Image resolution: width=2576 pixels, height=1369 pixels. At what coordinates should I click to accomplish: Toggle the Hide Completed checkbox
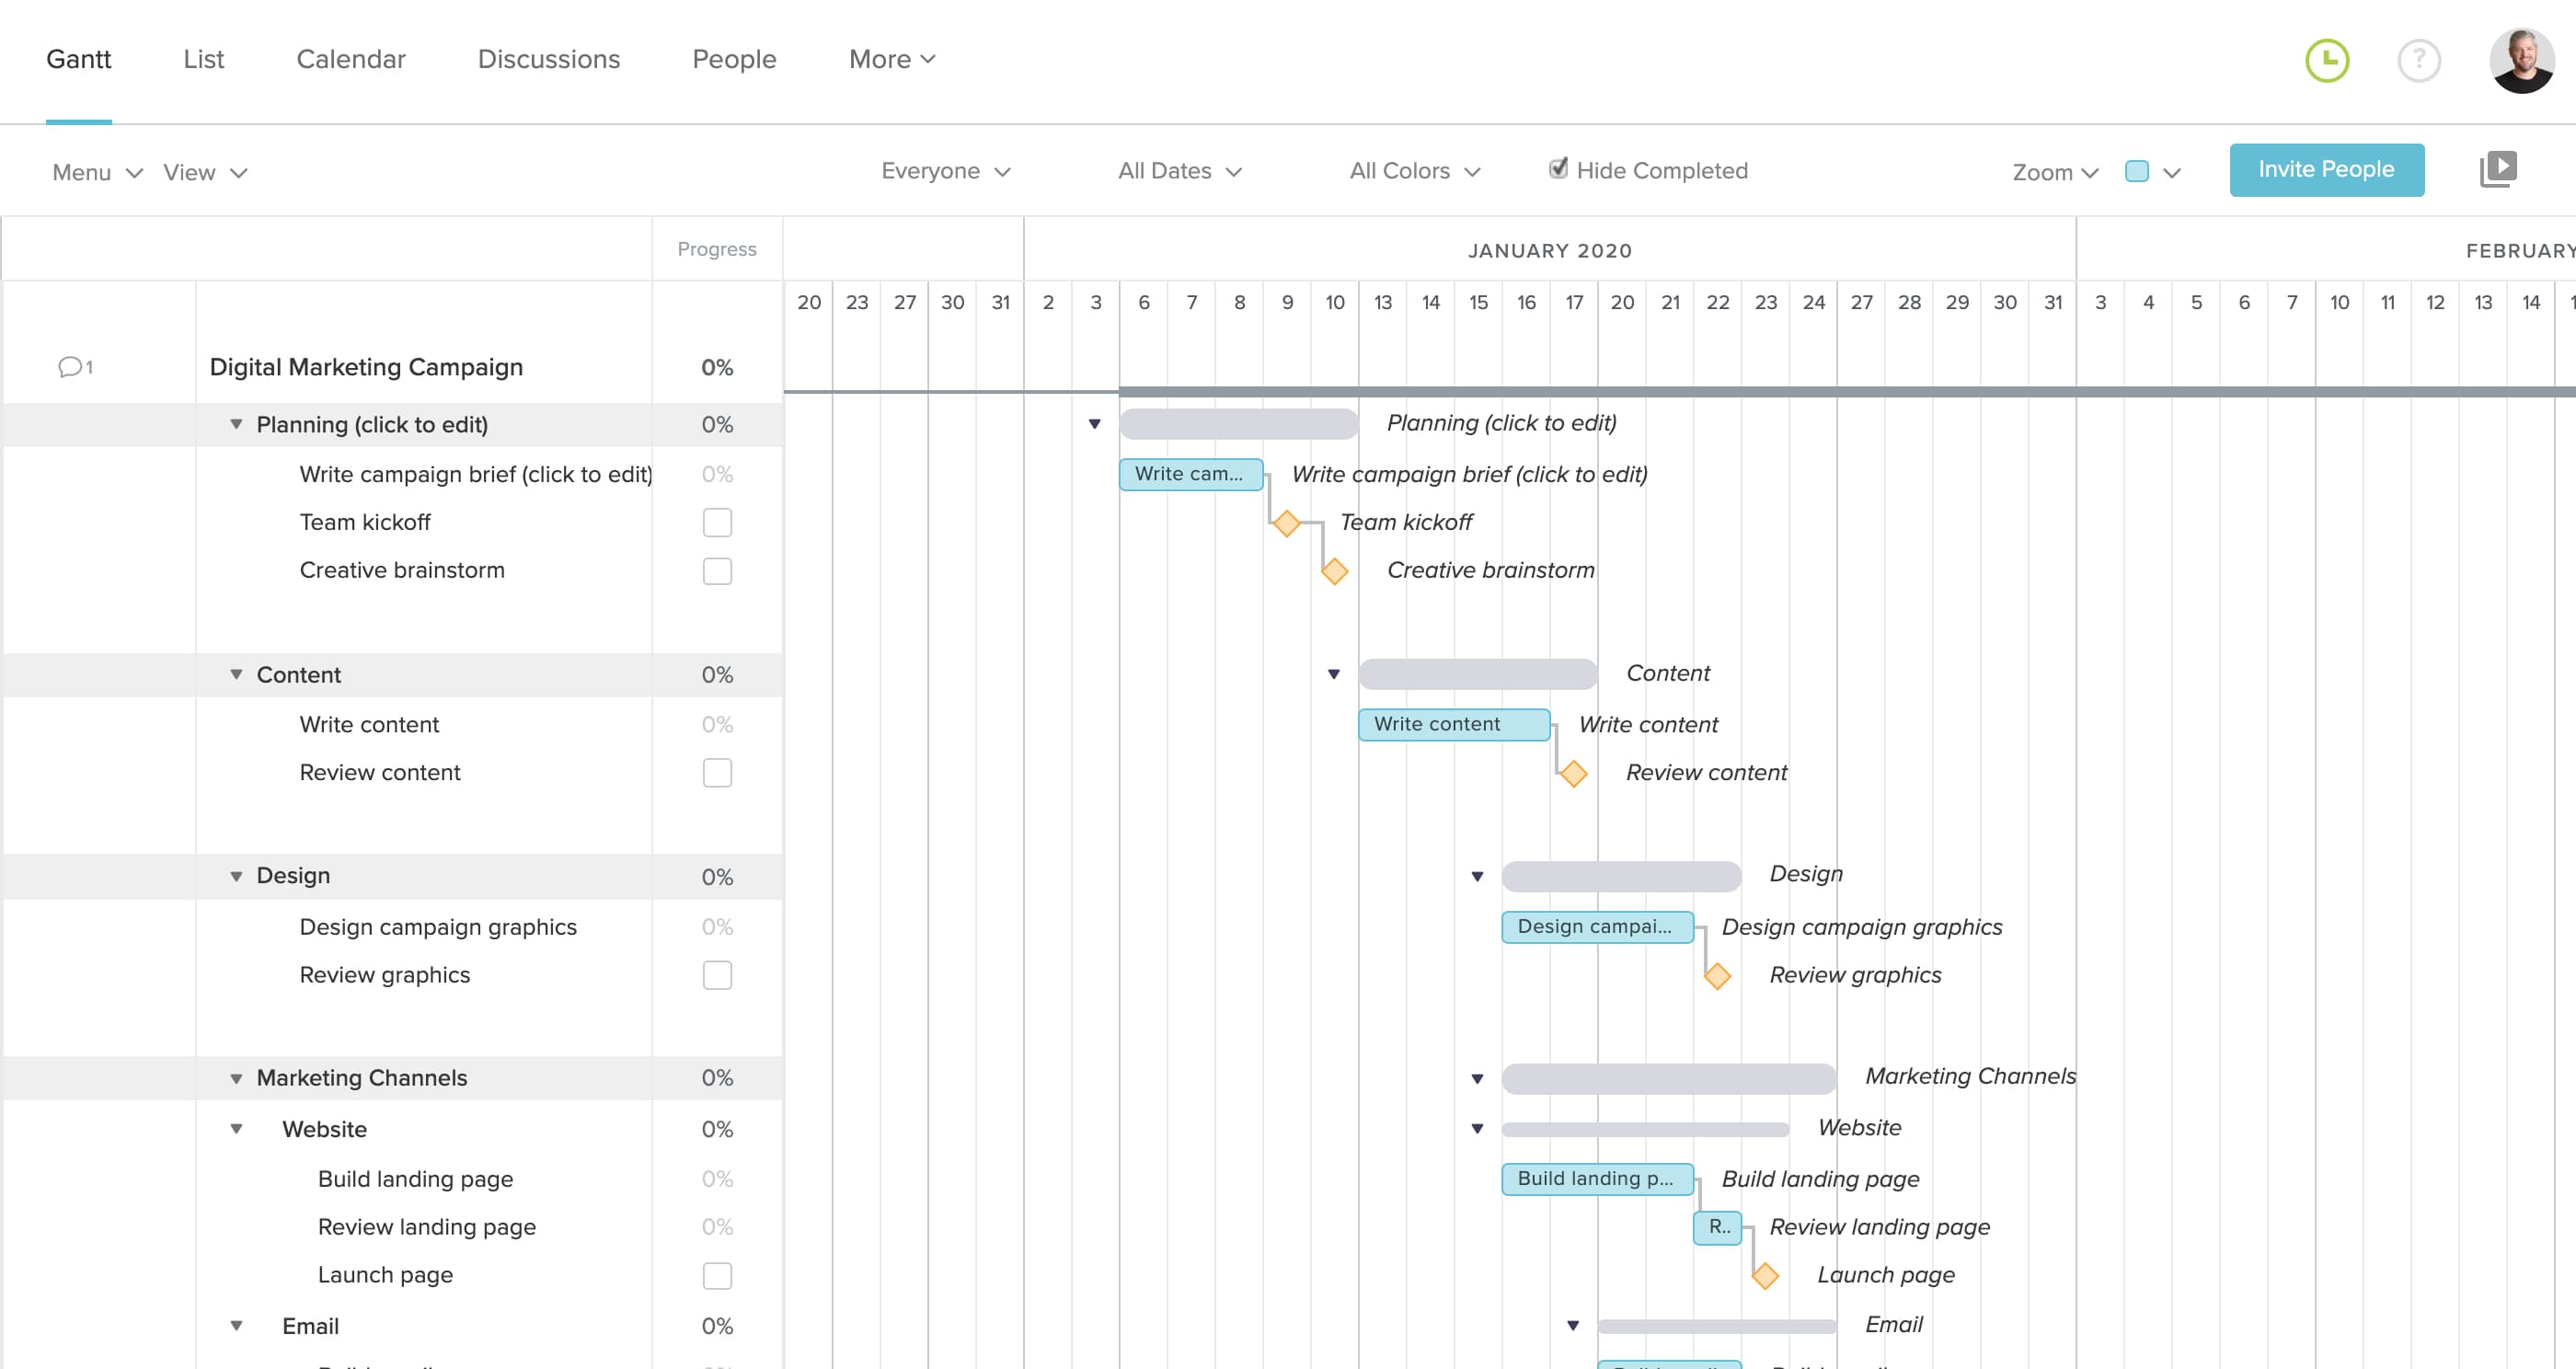[x=1554, y=168]
